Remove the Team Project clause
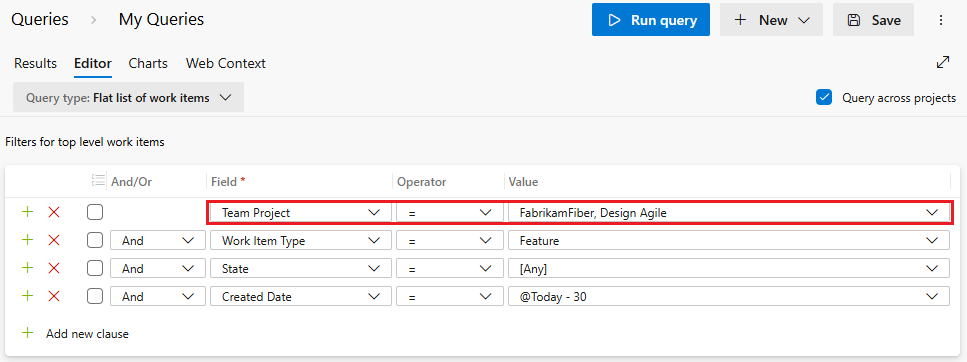The width and height of the screenshot is (967, 362). tap(54, 212)
